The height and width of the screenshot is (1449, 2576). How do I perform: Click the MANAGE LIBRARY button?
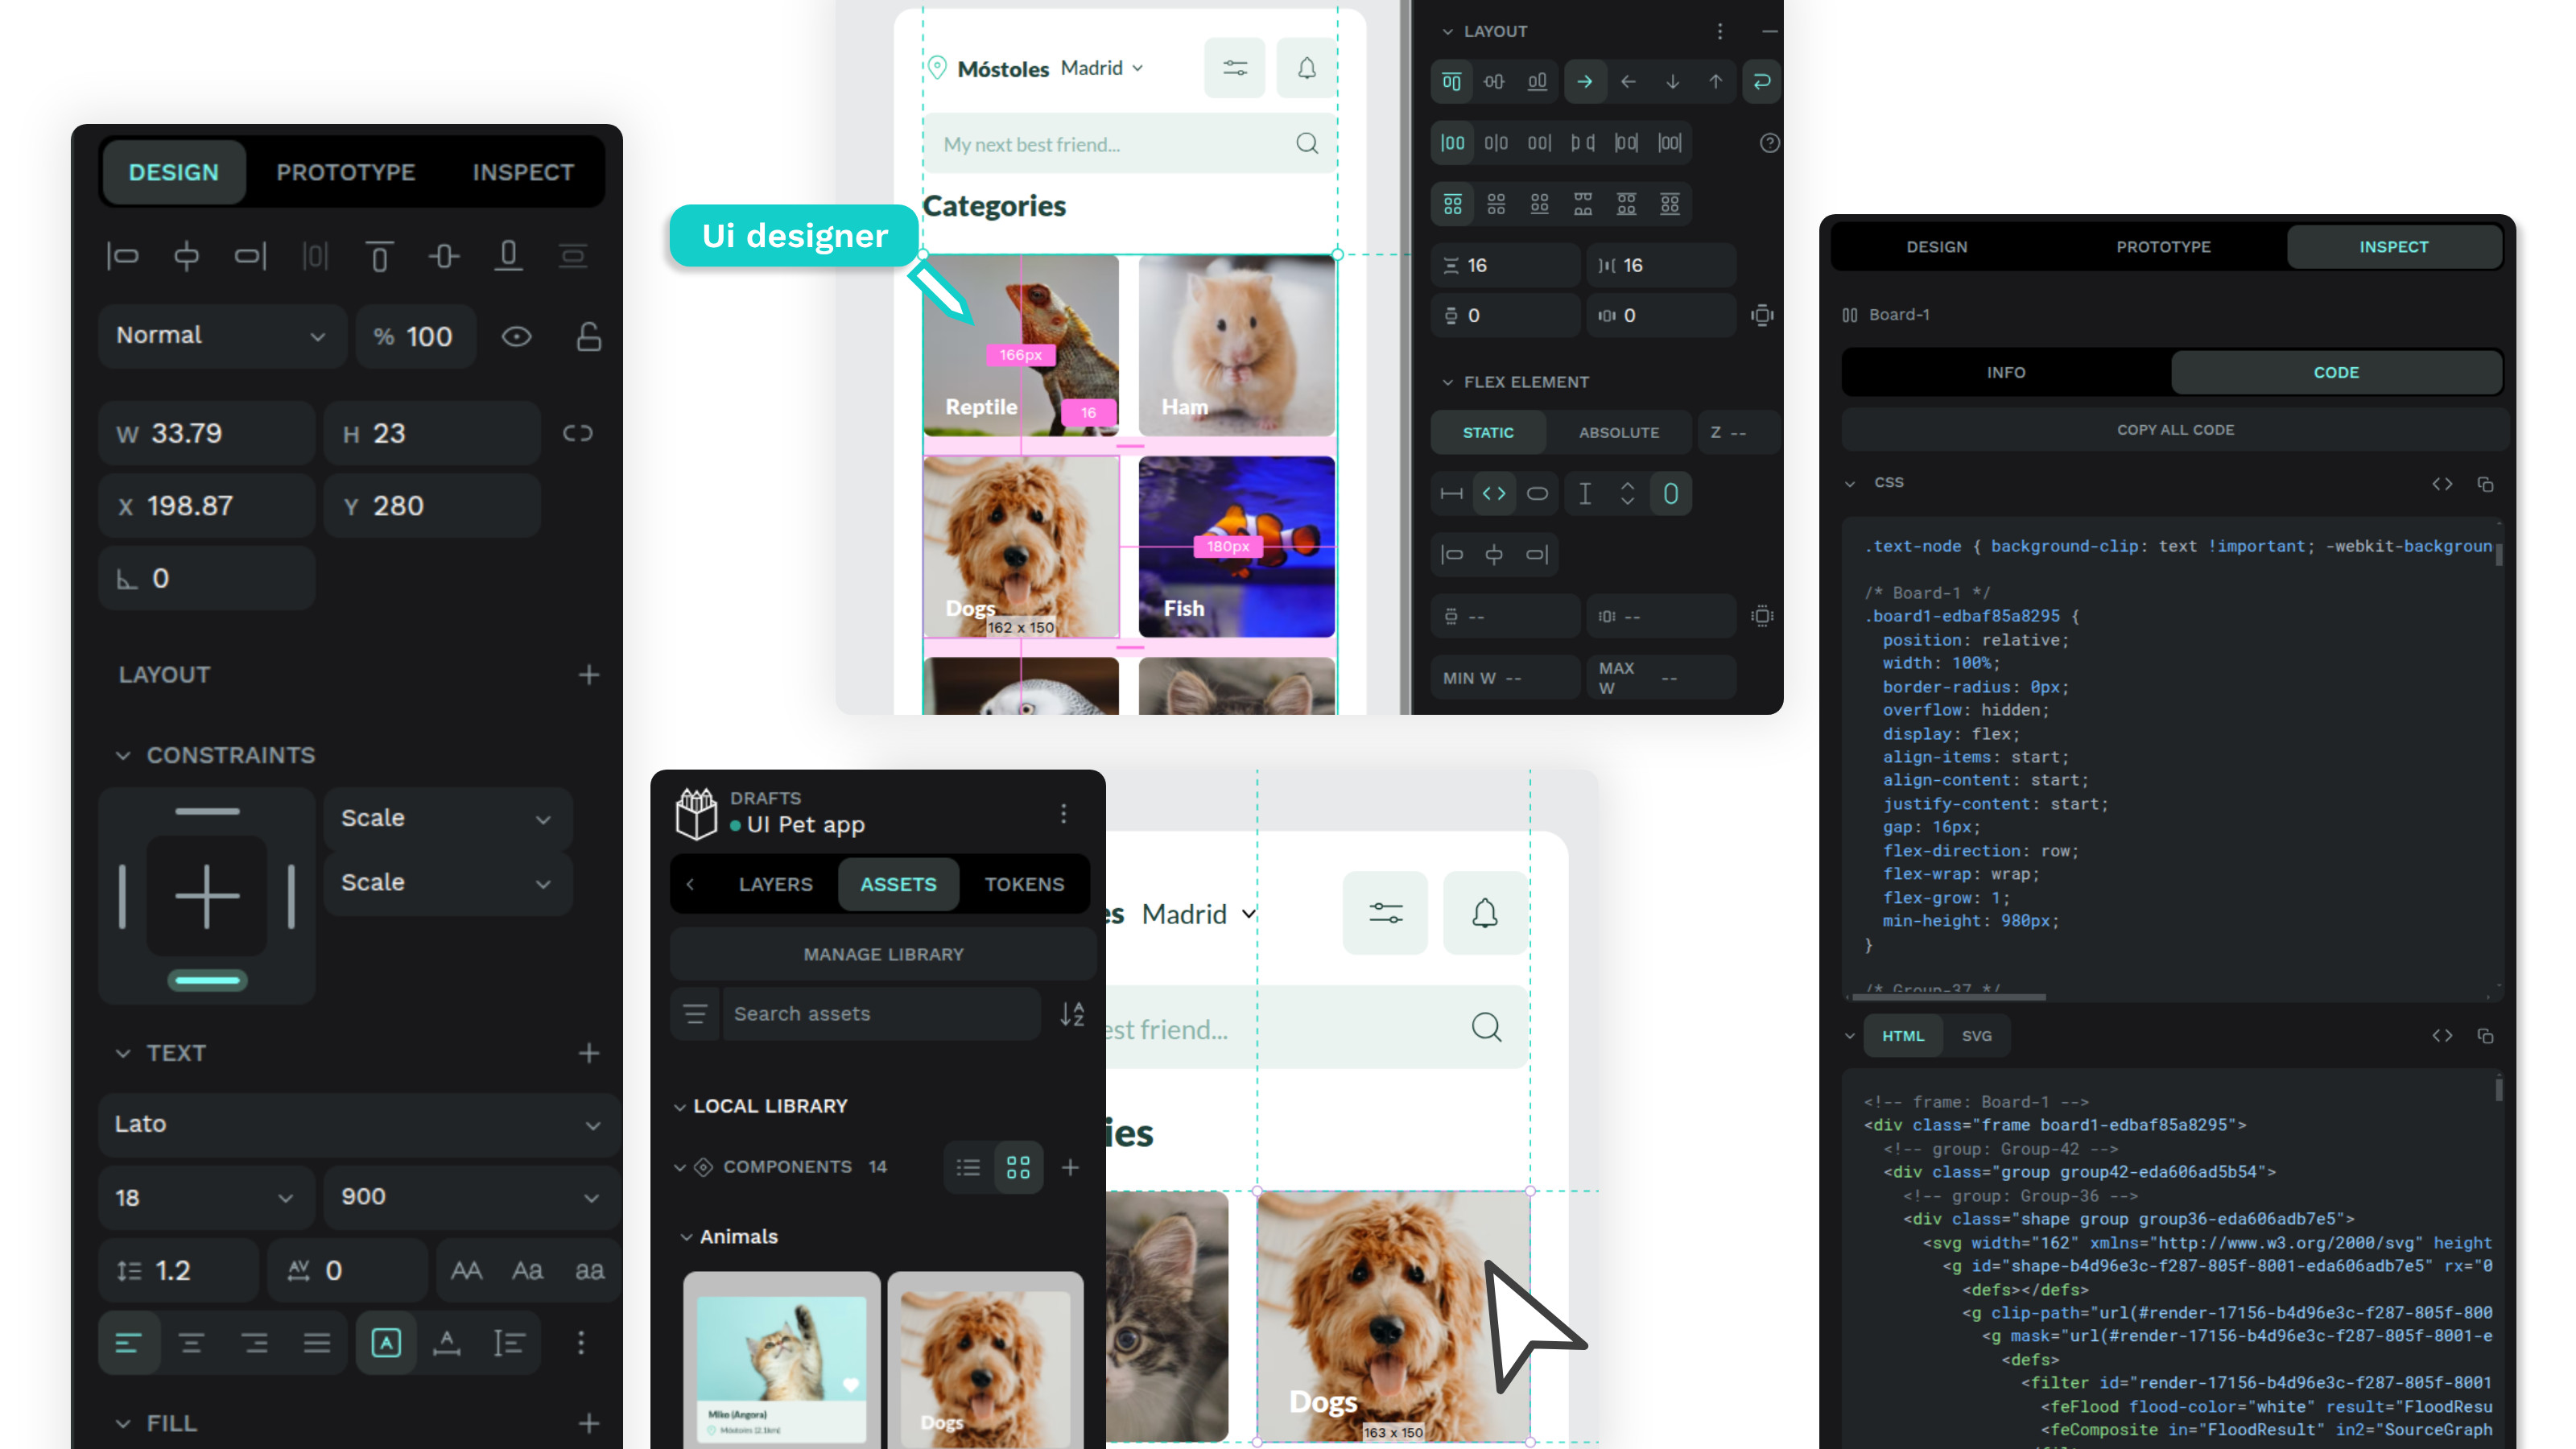point(883,954)
